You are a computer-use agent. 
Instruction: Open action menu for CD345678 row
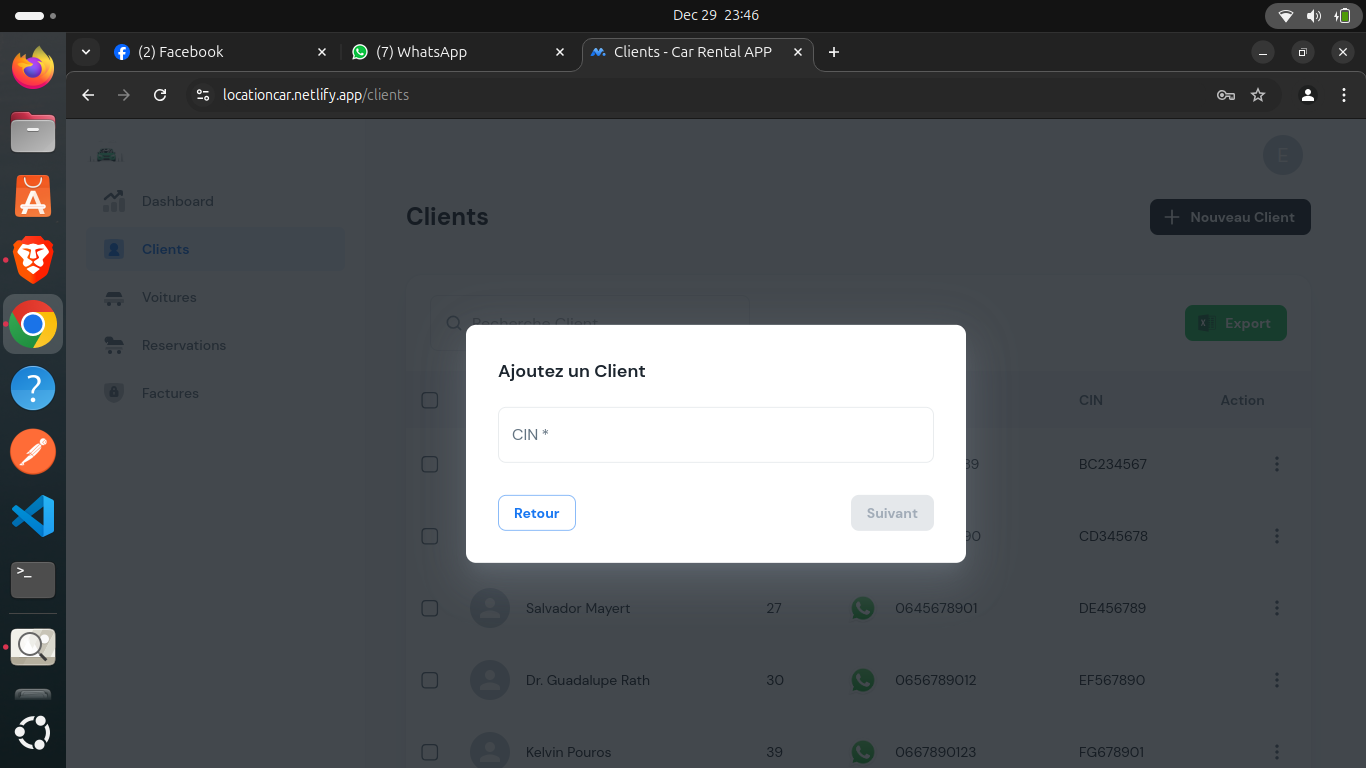click(1277, 536)
